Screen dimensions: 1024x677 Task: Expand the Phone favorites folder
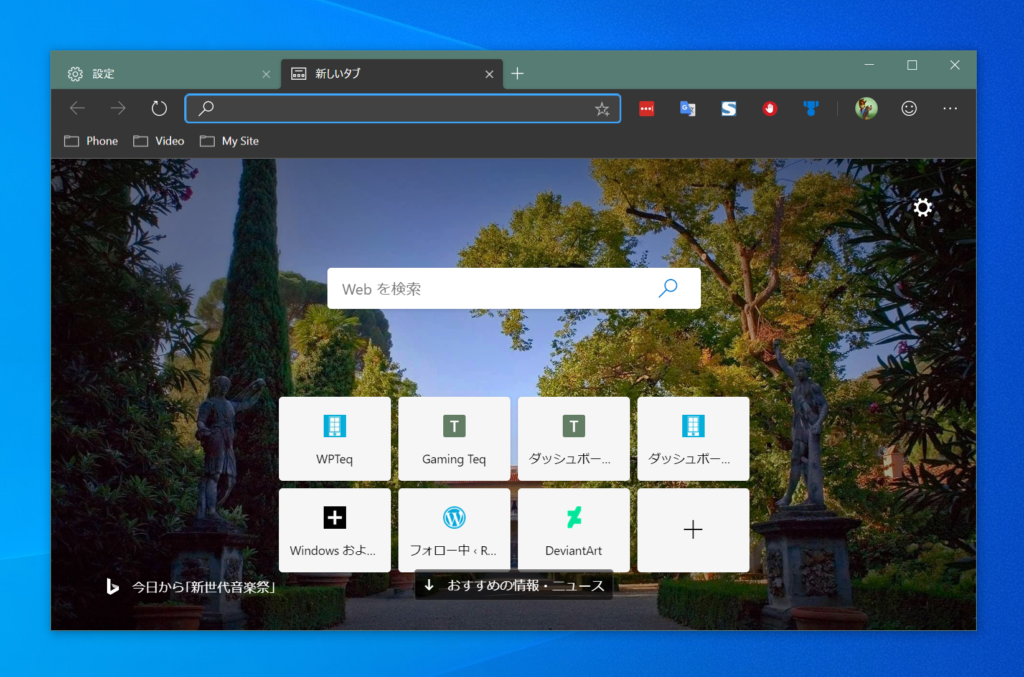tap(90, 141)
